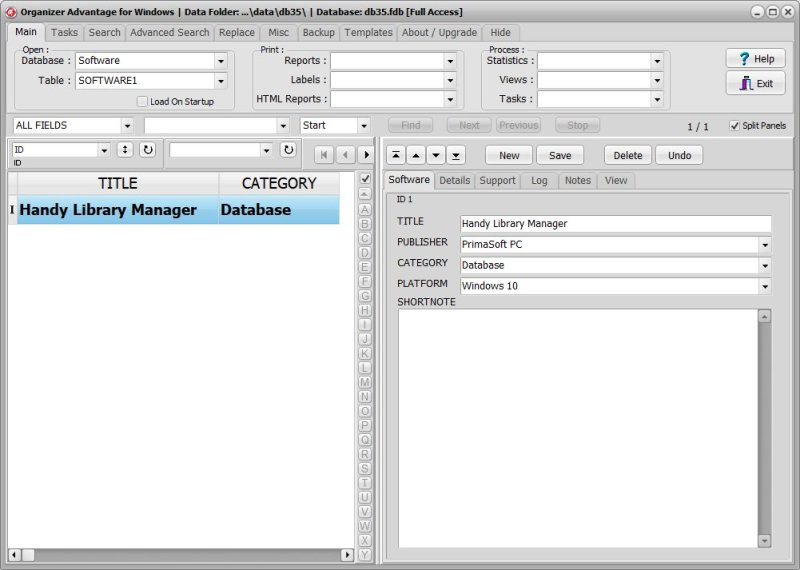The width and height of the screenshot is (800, 570).
Task: Click the horizontal scrollbar thumb under the grid
Action: click(28, 555)
